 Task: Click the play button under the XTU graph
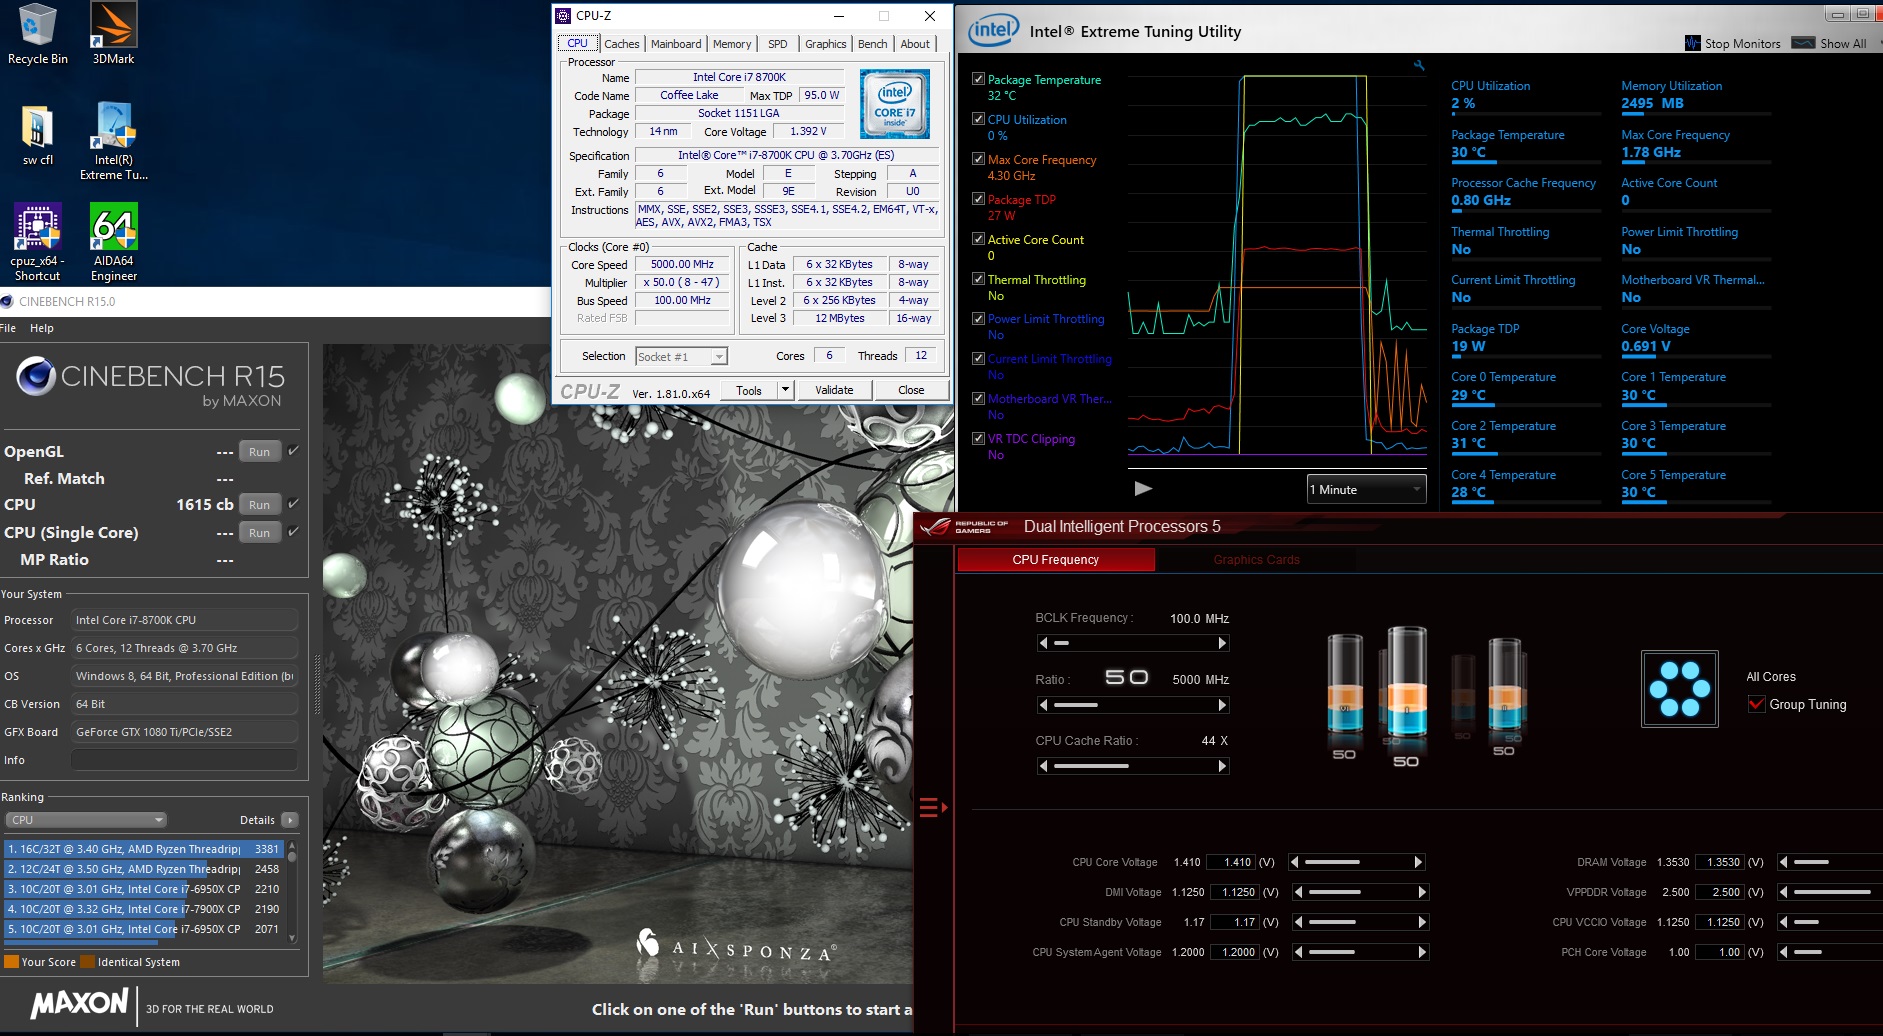pos(1143,489)
